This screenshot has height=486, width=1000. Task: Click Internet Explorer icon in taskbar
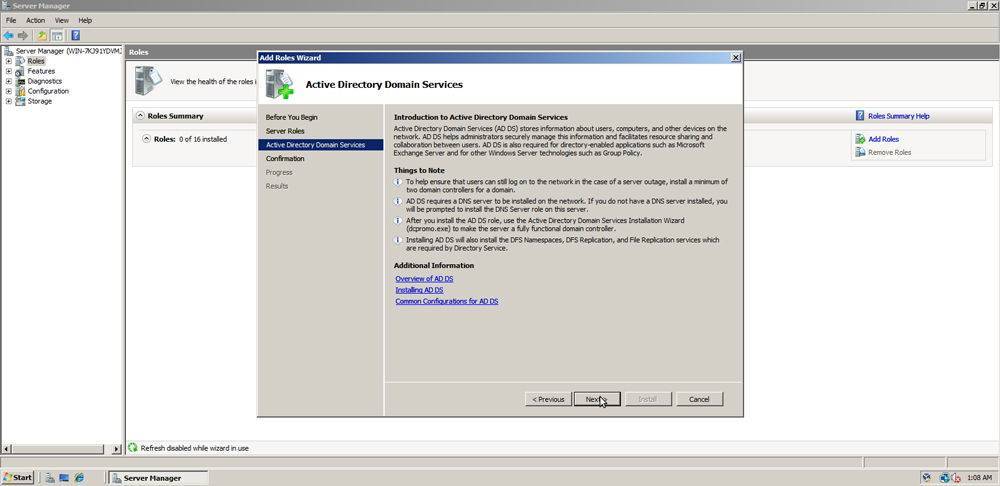pos(79,478)
